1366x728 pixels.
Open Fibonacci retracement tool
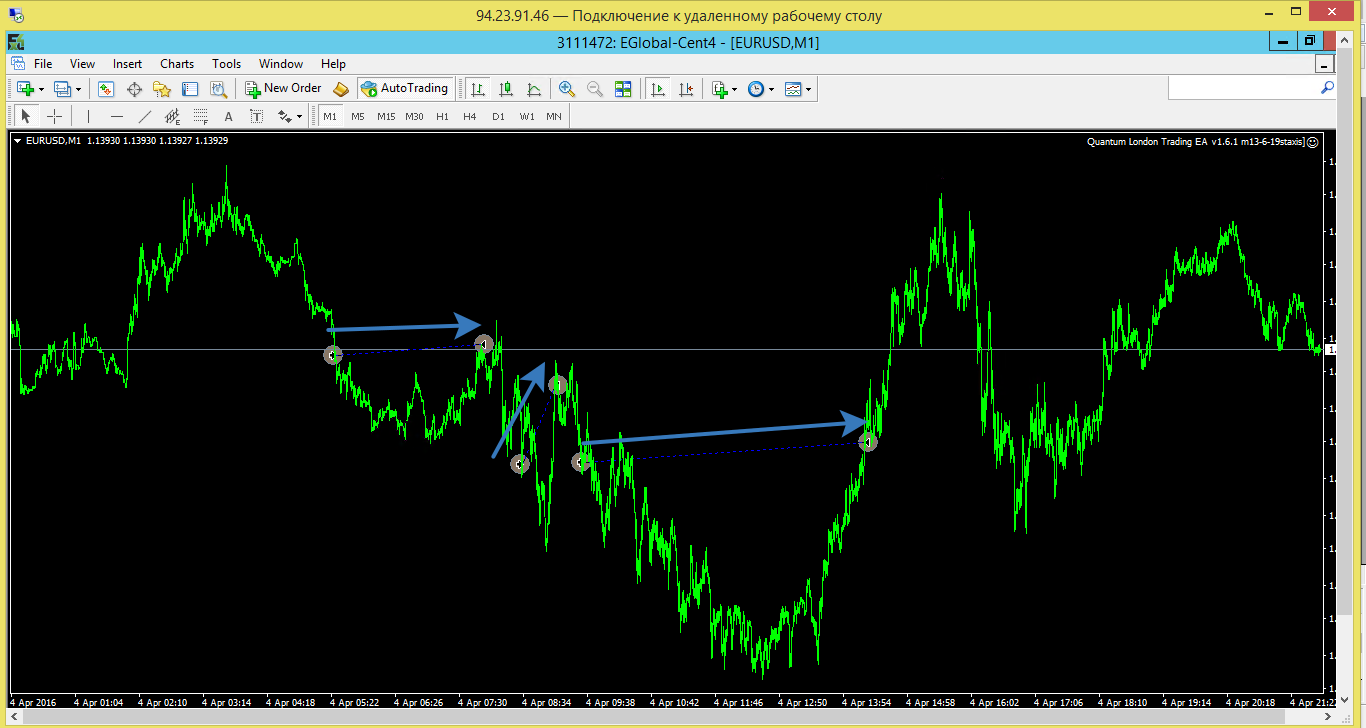(x=200, y=116)
